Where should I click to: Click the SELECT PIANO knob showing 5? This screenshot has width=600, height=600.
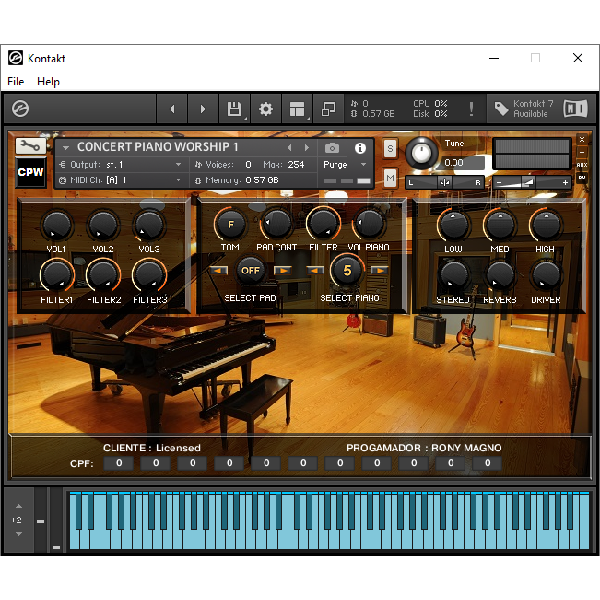pos(347,270)
